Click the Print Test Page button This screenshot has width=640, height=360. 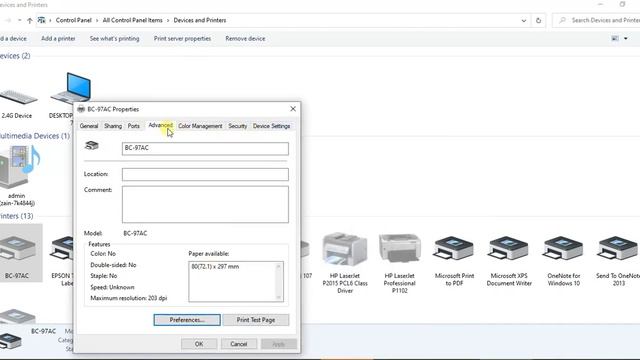[x=256, y=320]
